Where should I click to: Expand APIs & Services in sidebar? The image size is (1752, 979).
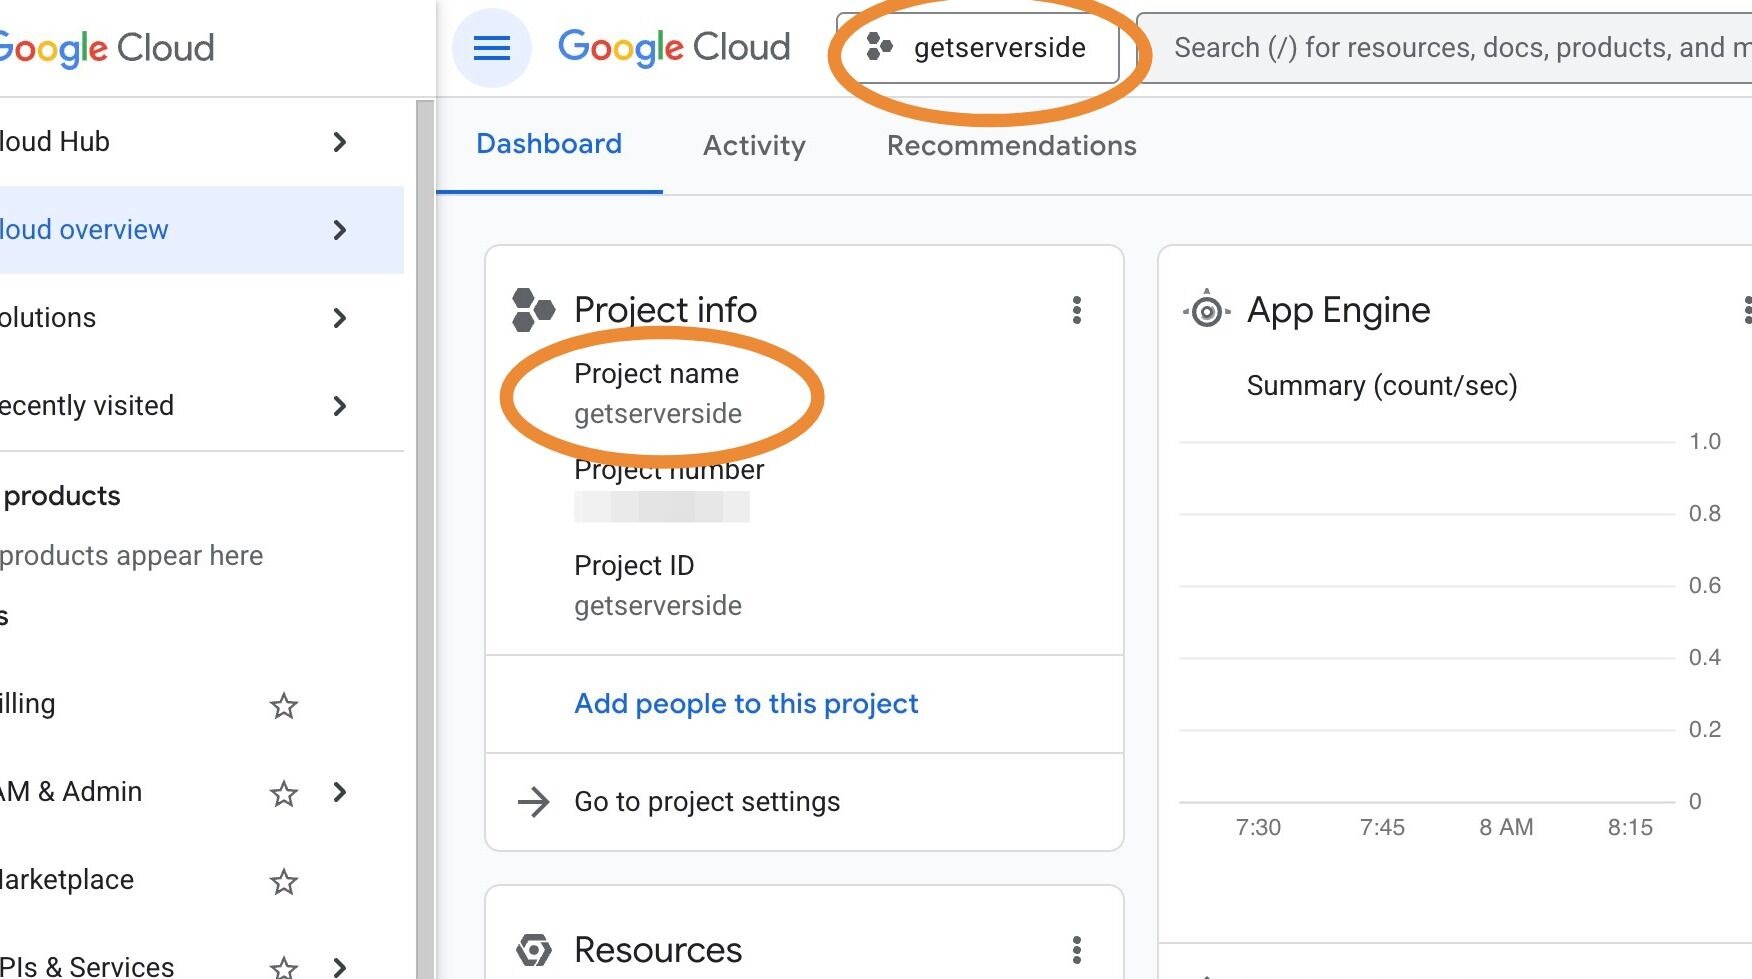tap(340, 966)
